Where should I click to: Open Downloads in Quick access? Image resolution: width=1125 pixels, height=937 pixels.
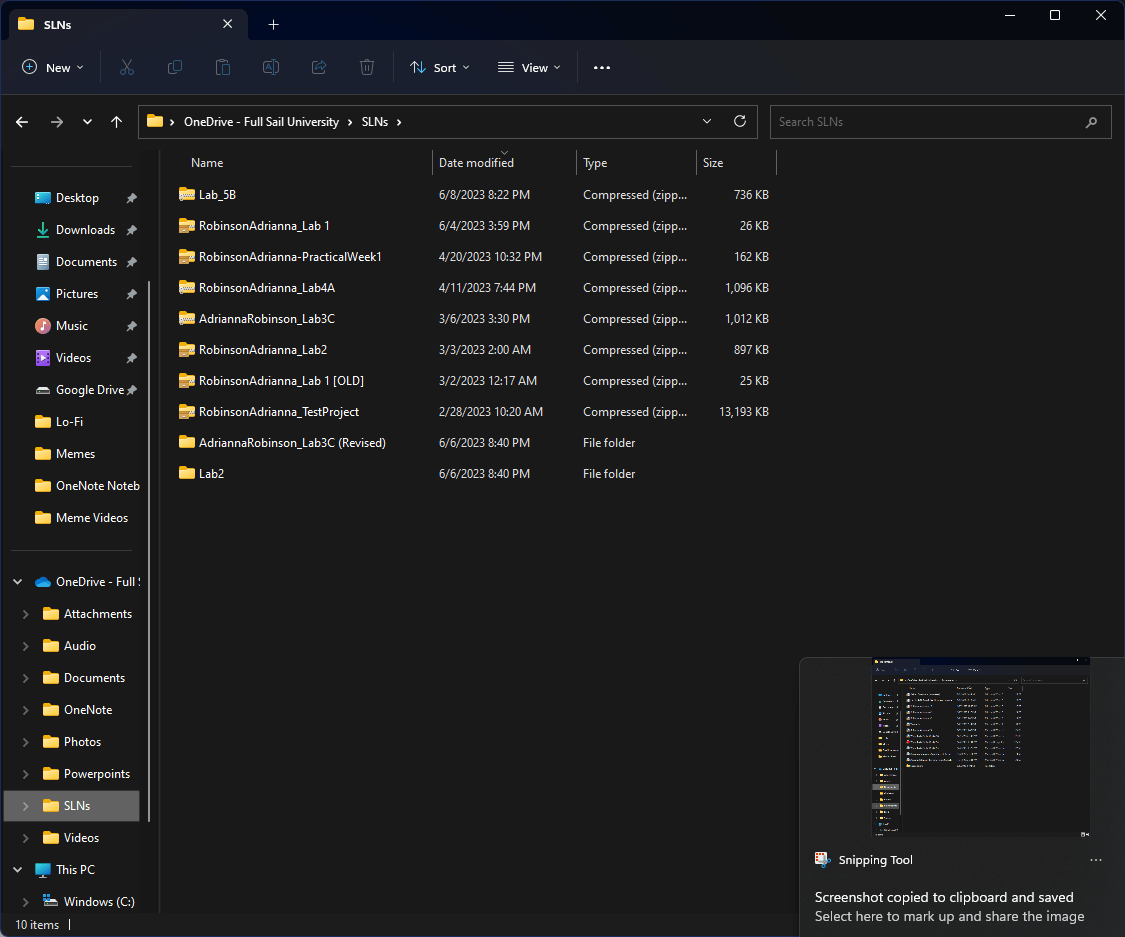(x=85, y=230)
